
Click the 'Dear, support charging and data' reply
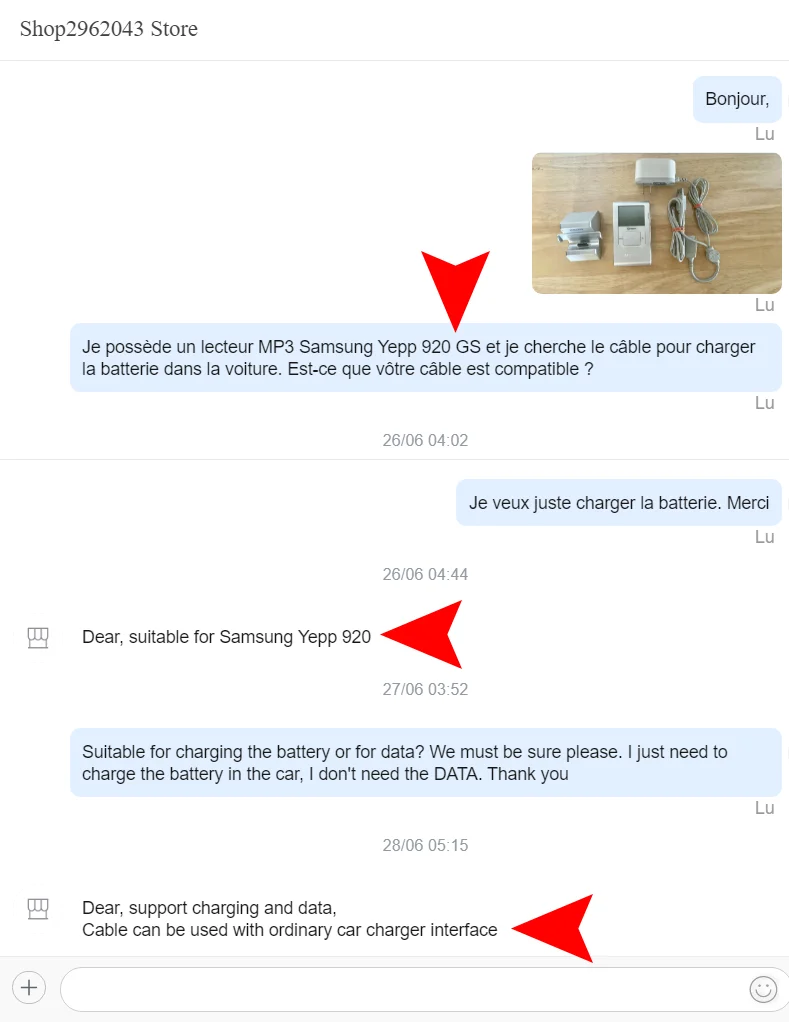[289, 919]
